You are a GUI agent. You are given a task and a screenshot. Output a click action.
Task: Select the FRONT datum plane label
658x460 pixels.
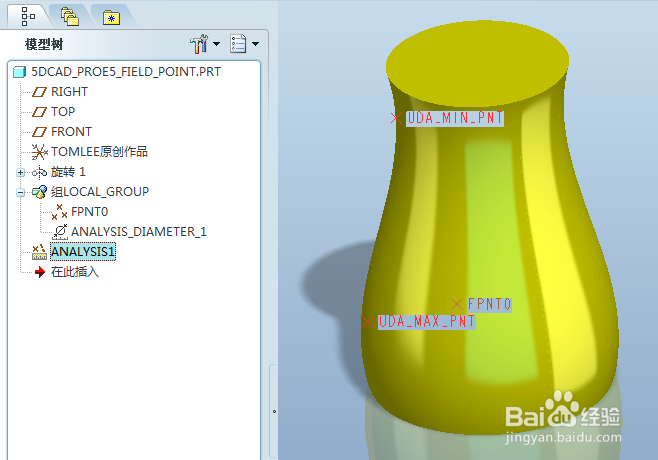(71, 132)
